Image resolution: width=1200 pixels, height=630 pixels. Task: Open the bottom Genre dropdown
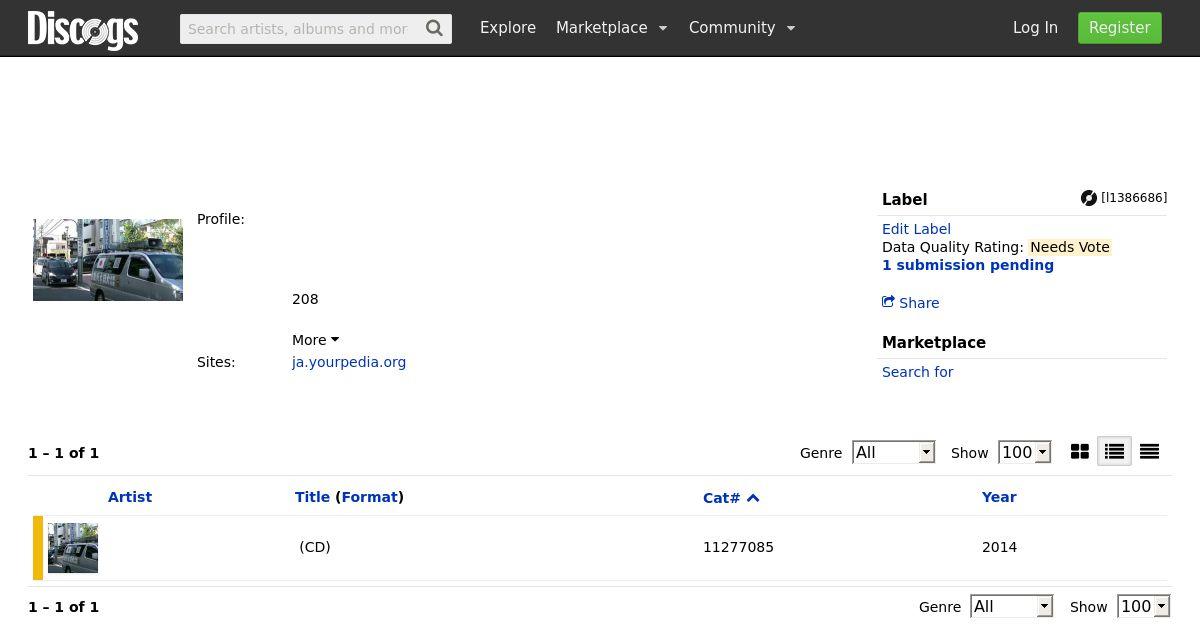click(x=1012, y=607)
